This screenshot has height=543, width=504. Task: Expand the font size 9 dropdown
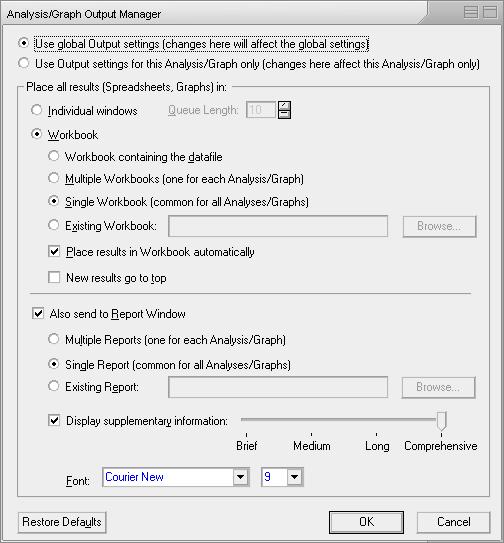point(294,477)
